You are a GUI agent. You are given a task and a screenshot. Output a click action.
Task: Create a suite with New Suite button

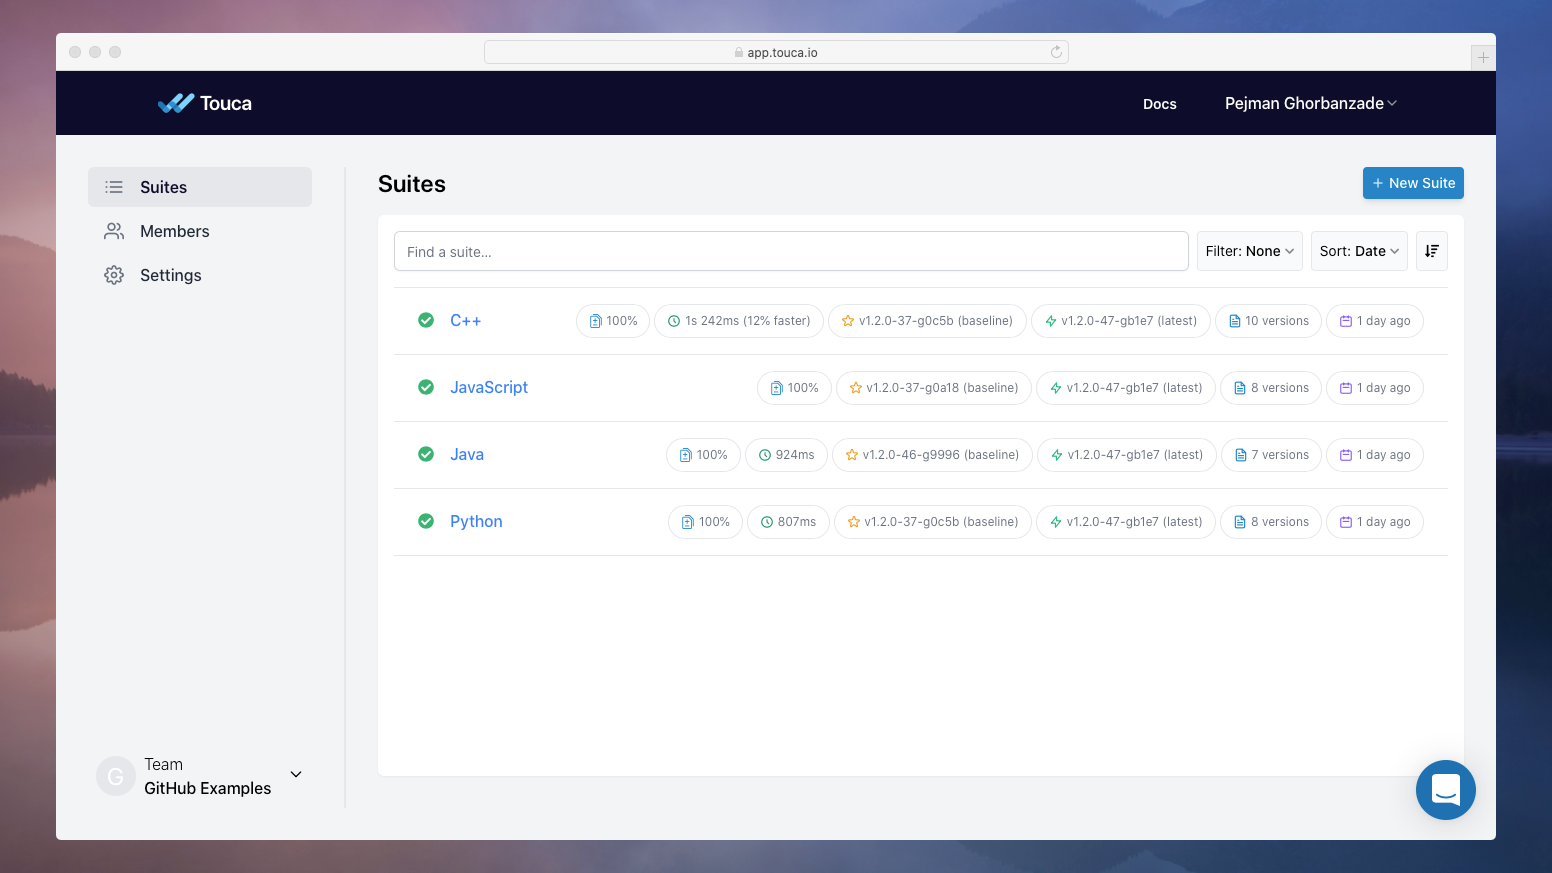click(1413, 183)
